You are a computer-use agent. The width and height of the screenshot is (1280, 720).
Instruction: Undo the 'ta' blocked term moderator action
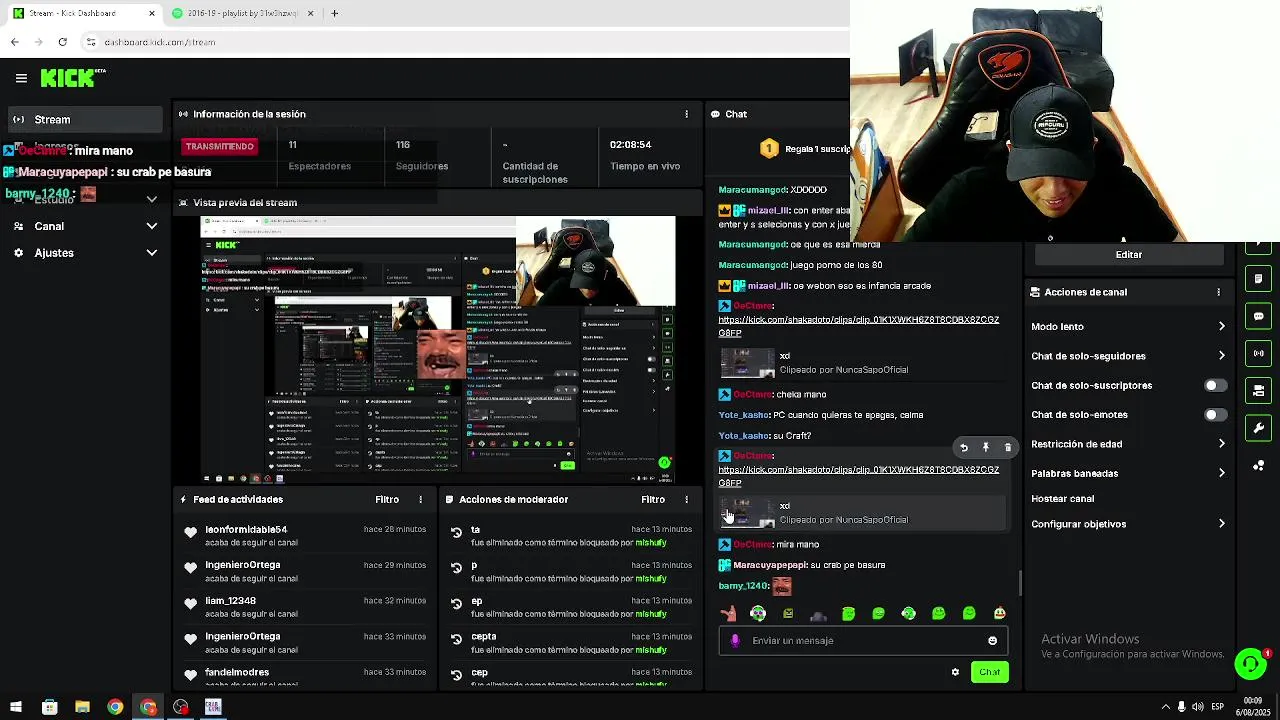[x=457, y=533]
